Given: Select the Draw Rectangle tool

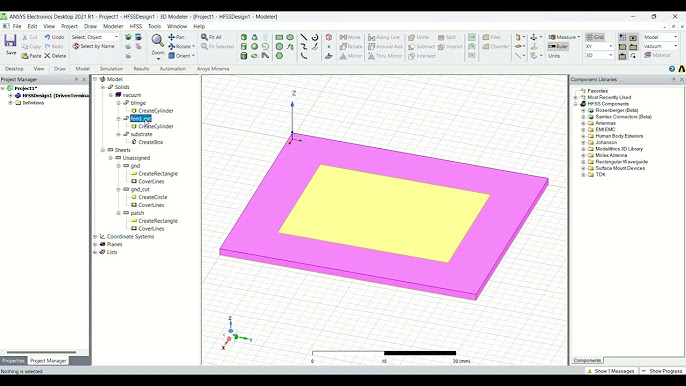Looking at the screenshot, I should (x=279, y=37).
